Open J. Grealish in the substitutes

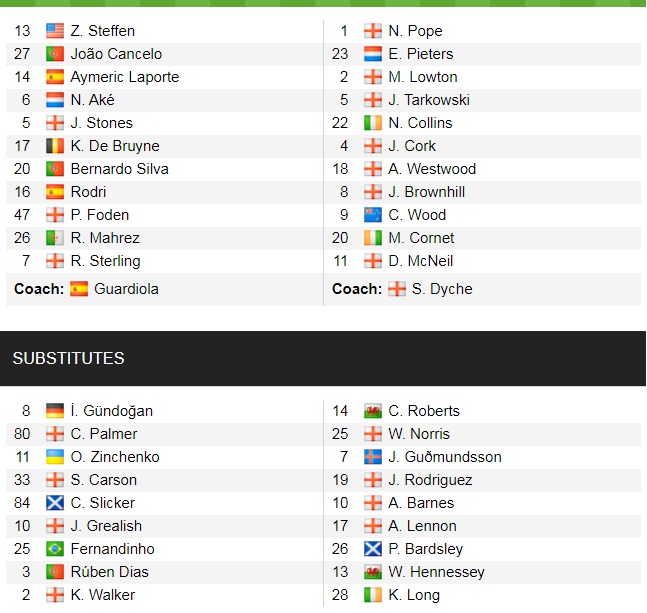[106, 526]
